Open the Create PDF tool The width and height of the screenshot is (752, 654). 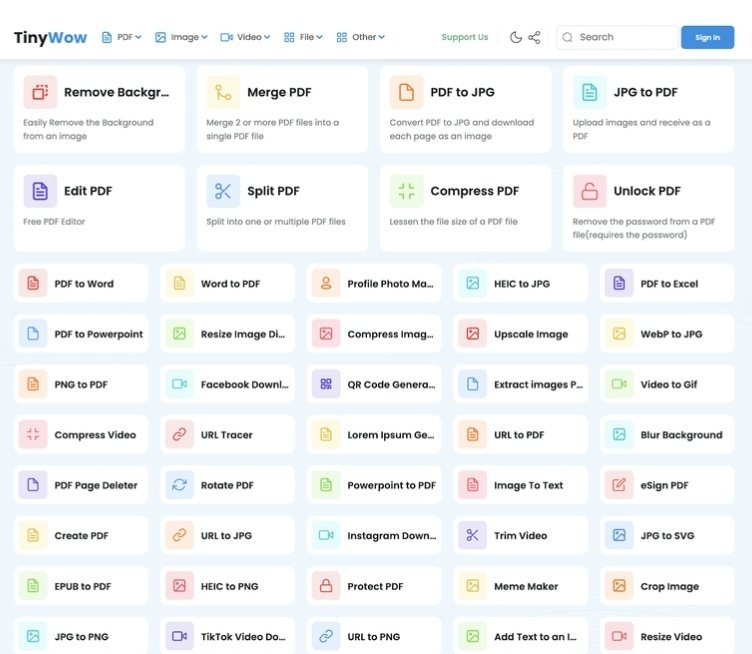81,535
